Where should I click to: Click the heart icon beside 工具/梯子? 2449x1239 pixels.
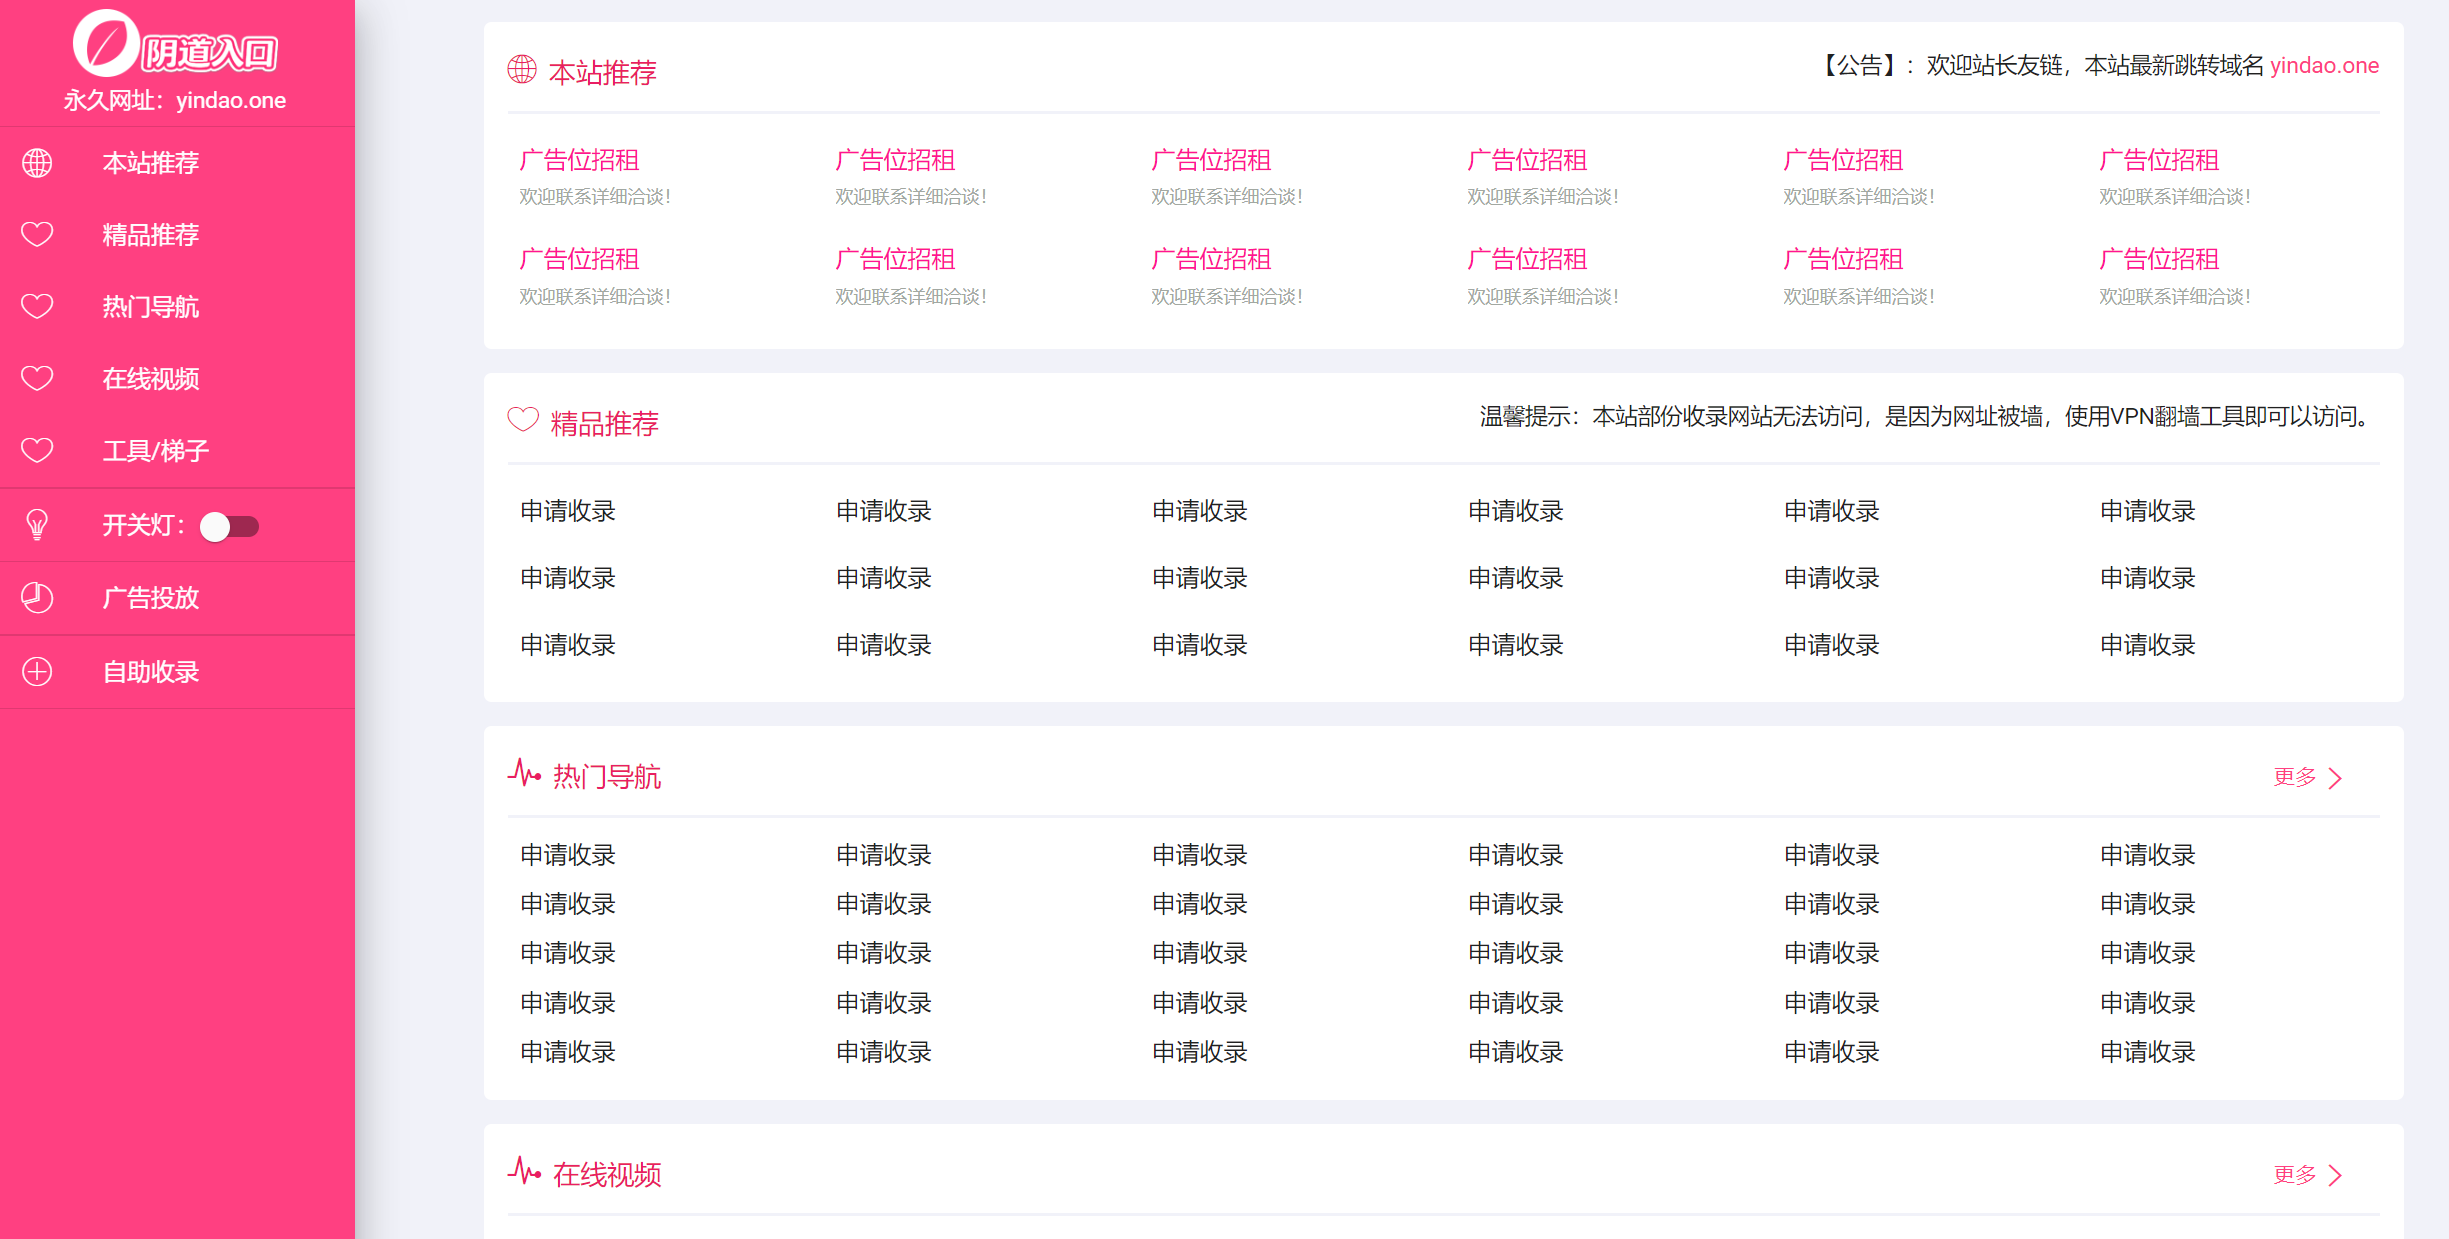coord(37,451)
